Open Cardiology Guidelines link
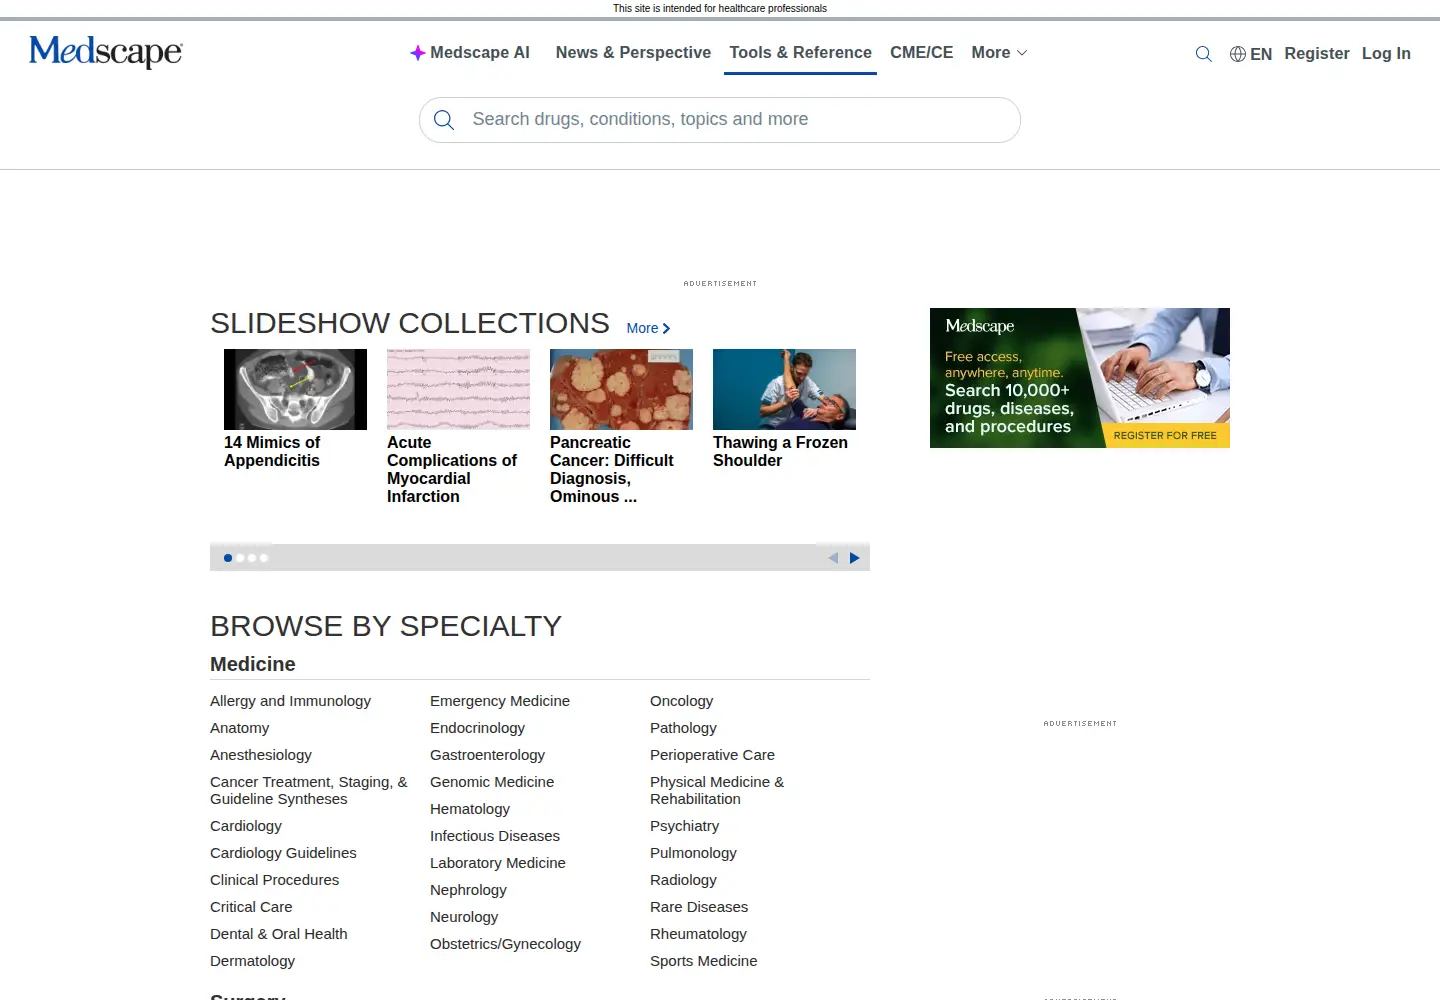This screenshot has height=1000, width=1440. [283, 853]
